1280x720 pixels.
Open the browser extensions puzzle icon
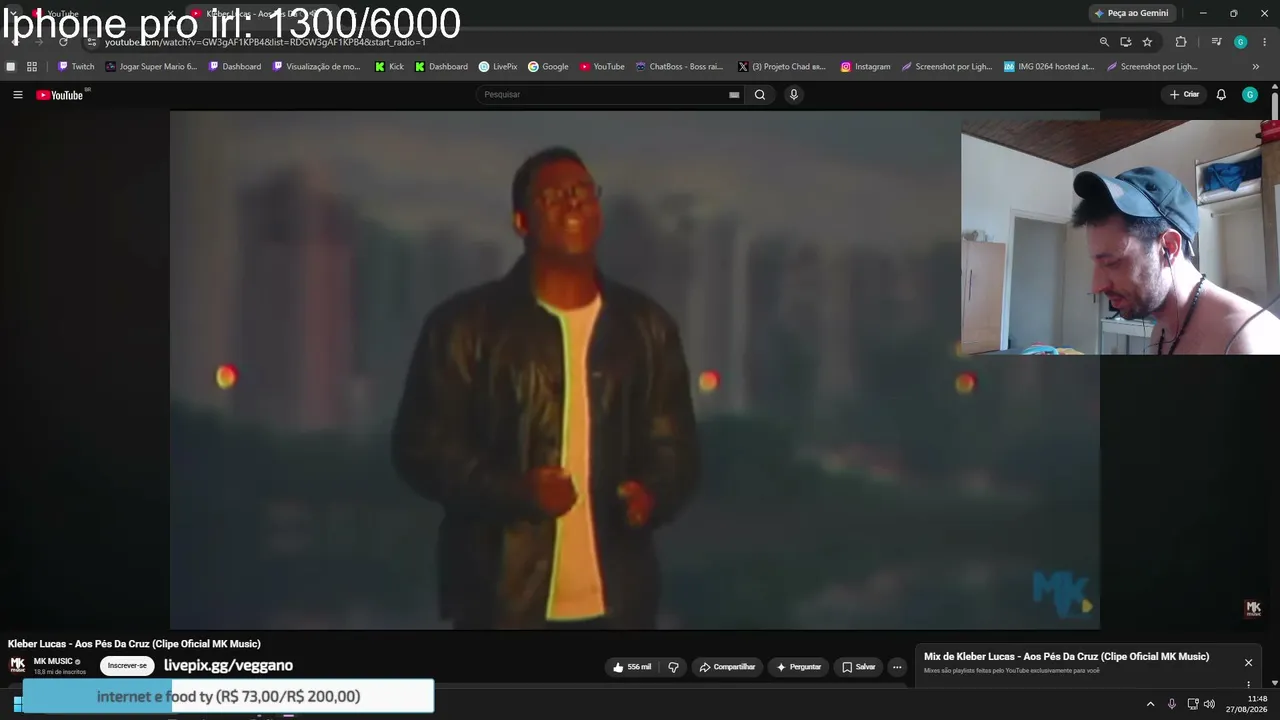click(x=1181, y=42)
